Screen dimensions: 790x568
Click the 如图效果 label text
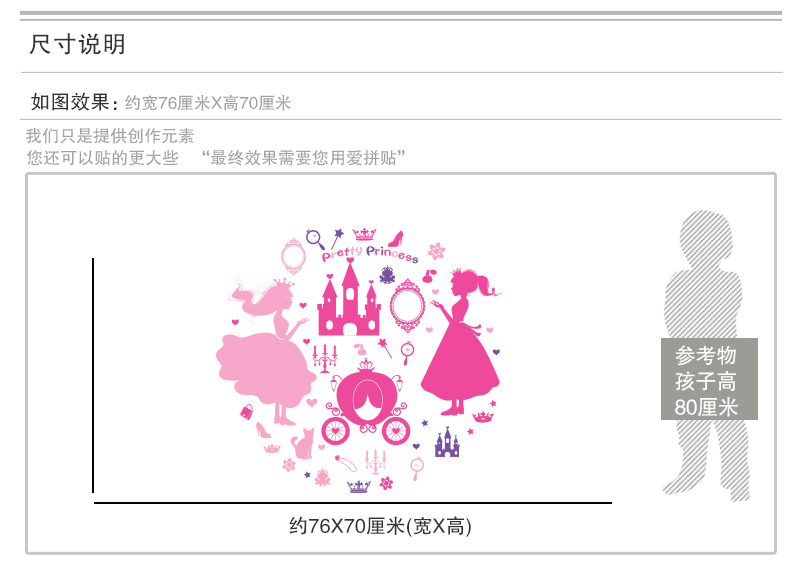(70, 102)
